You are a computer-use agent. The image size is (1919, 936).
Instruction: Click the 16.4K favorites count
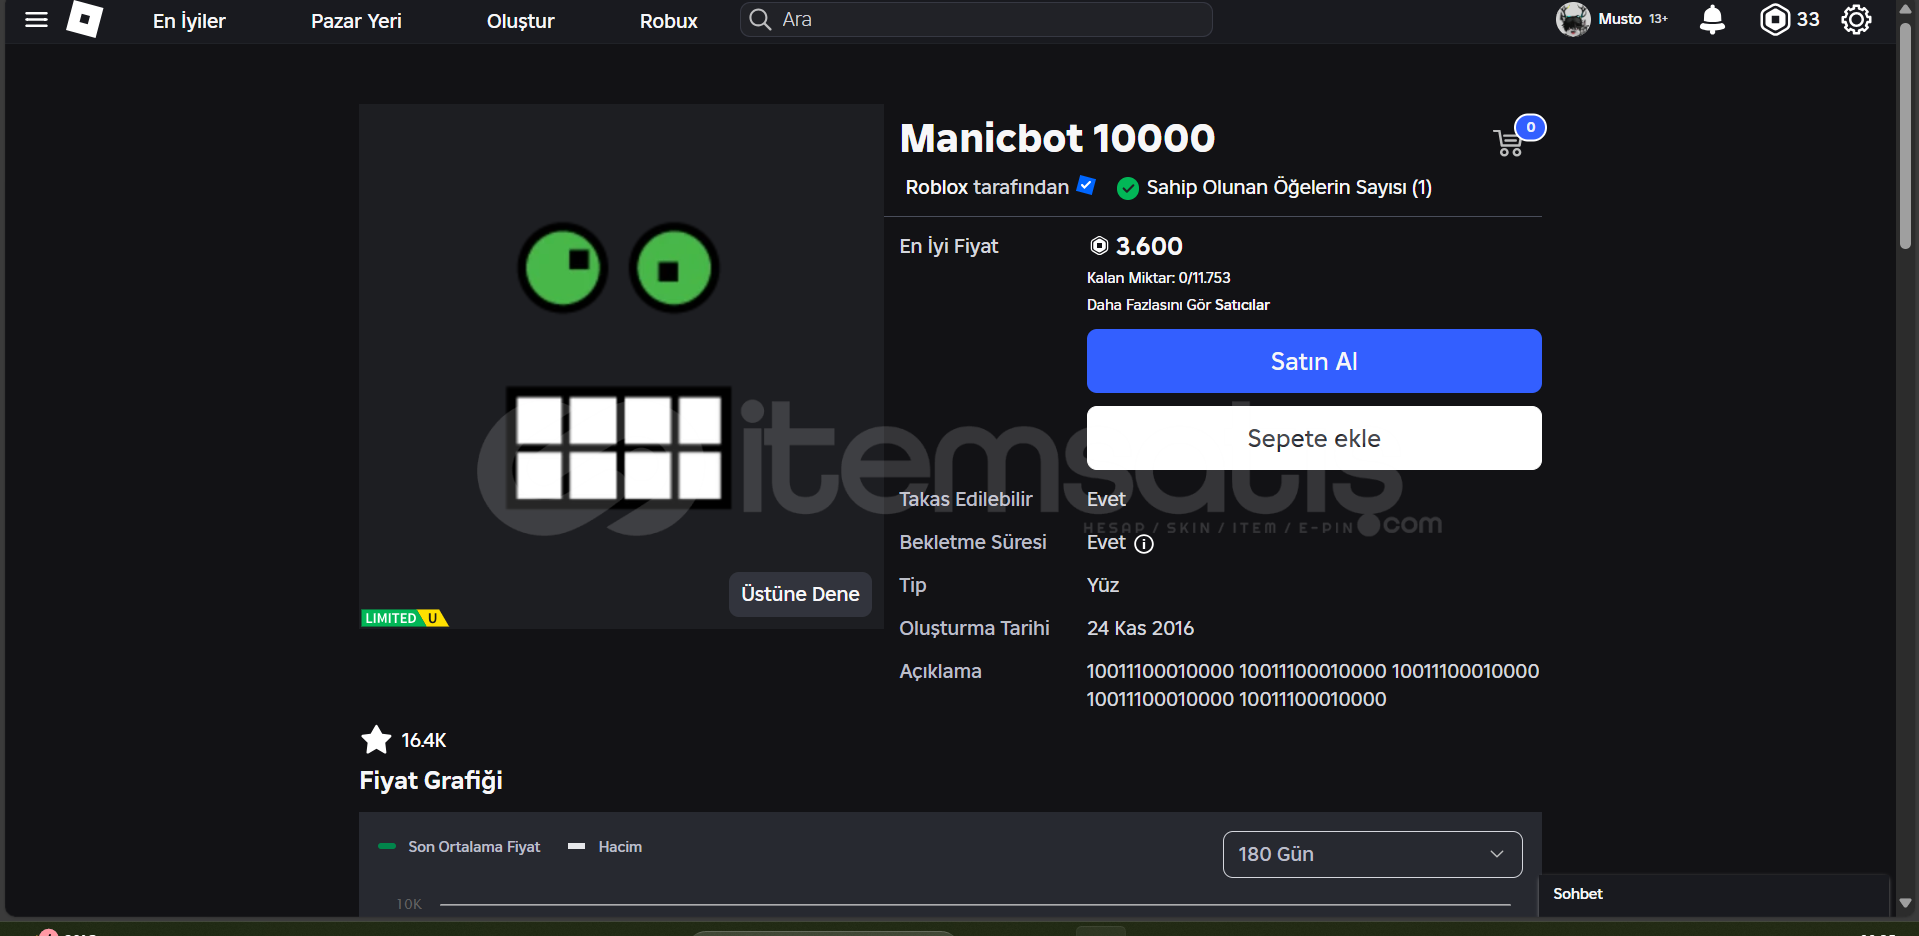[424, 741]
